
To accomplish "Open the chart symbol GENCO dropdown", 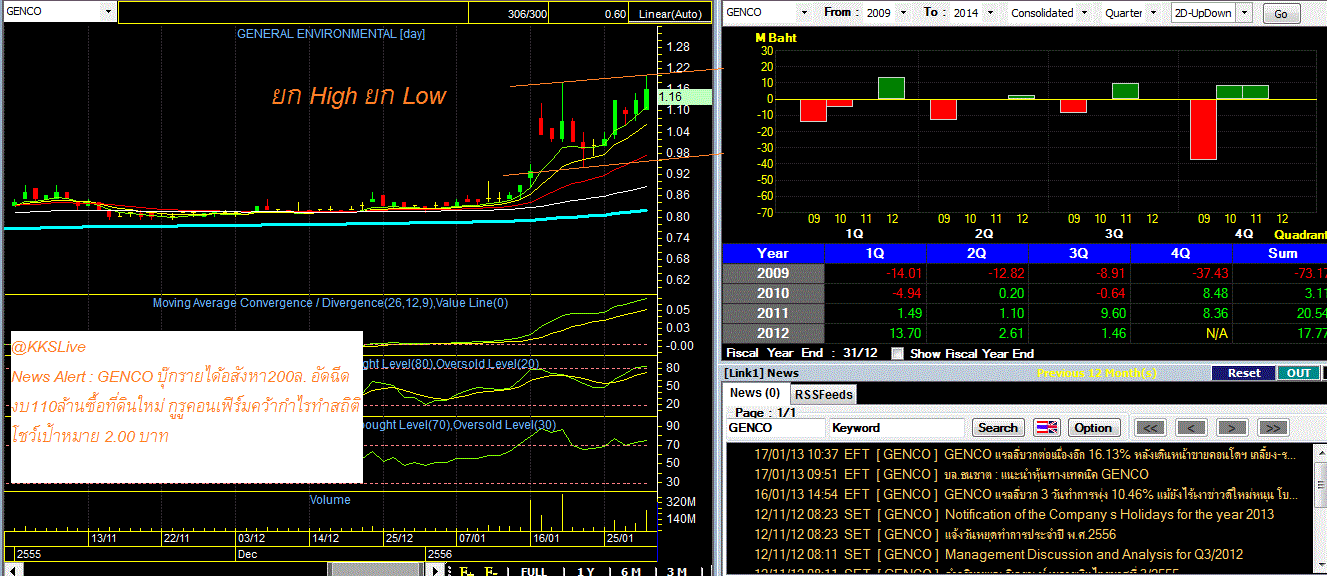I will (x=108, y=12).
